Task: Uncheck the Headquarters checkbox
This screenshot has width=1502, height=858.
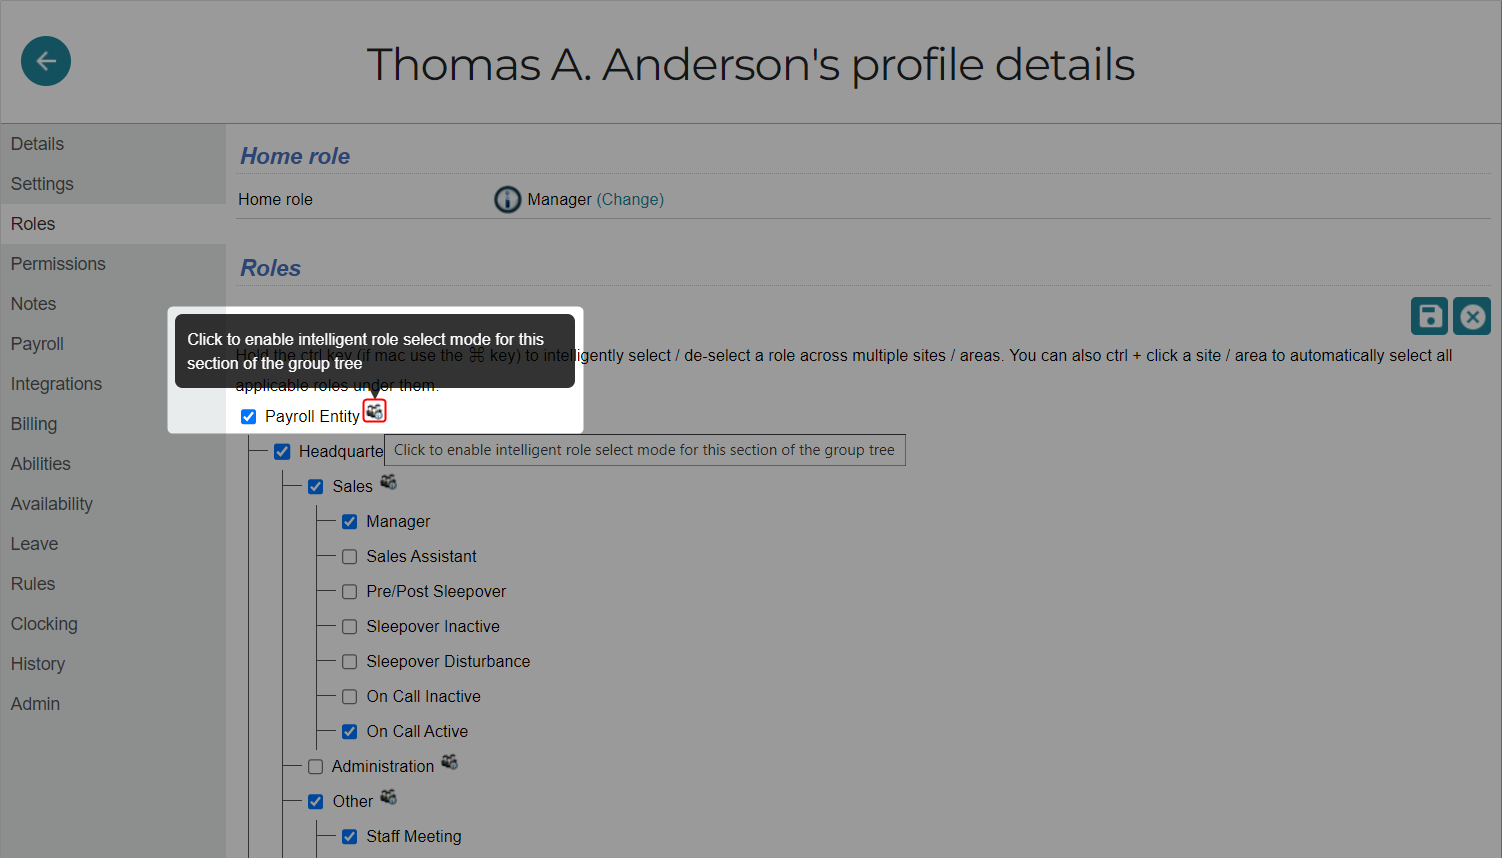Action: click(x=282, y=451)
